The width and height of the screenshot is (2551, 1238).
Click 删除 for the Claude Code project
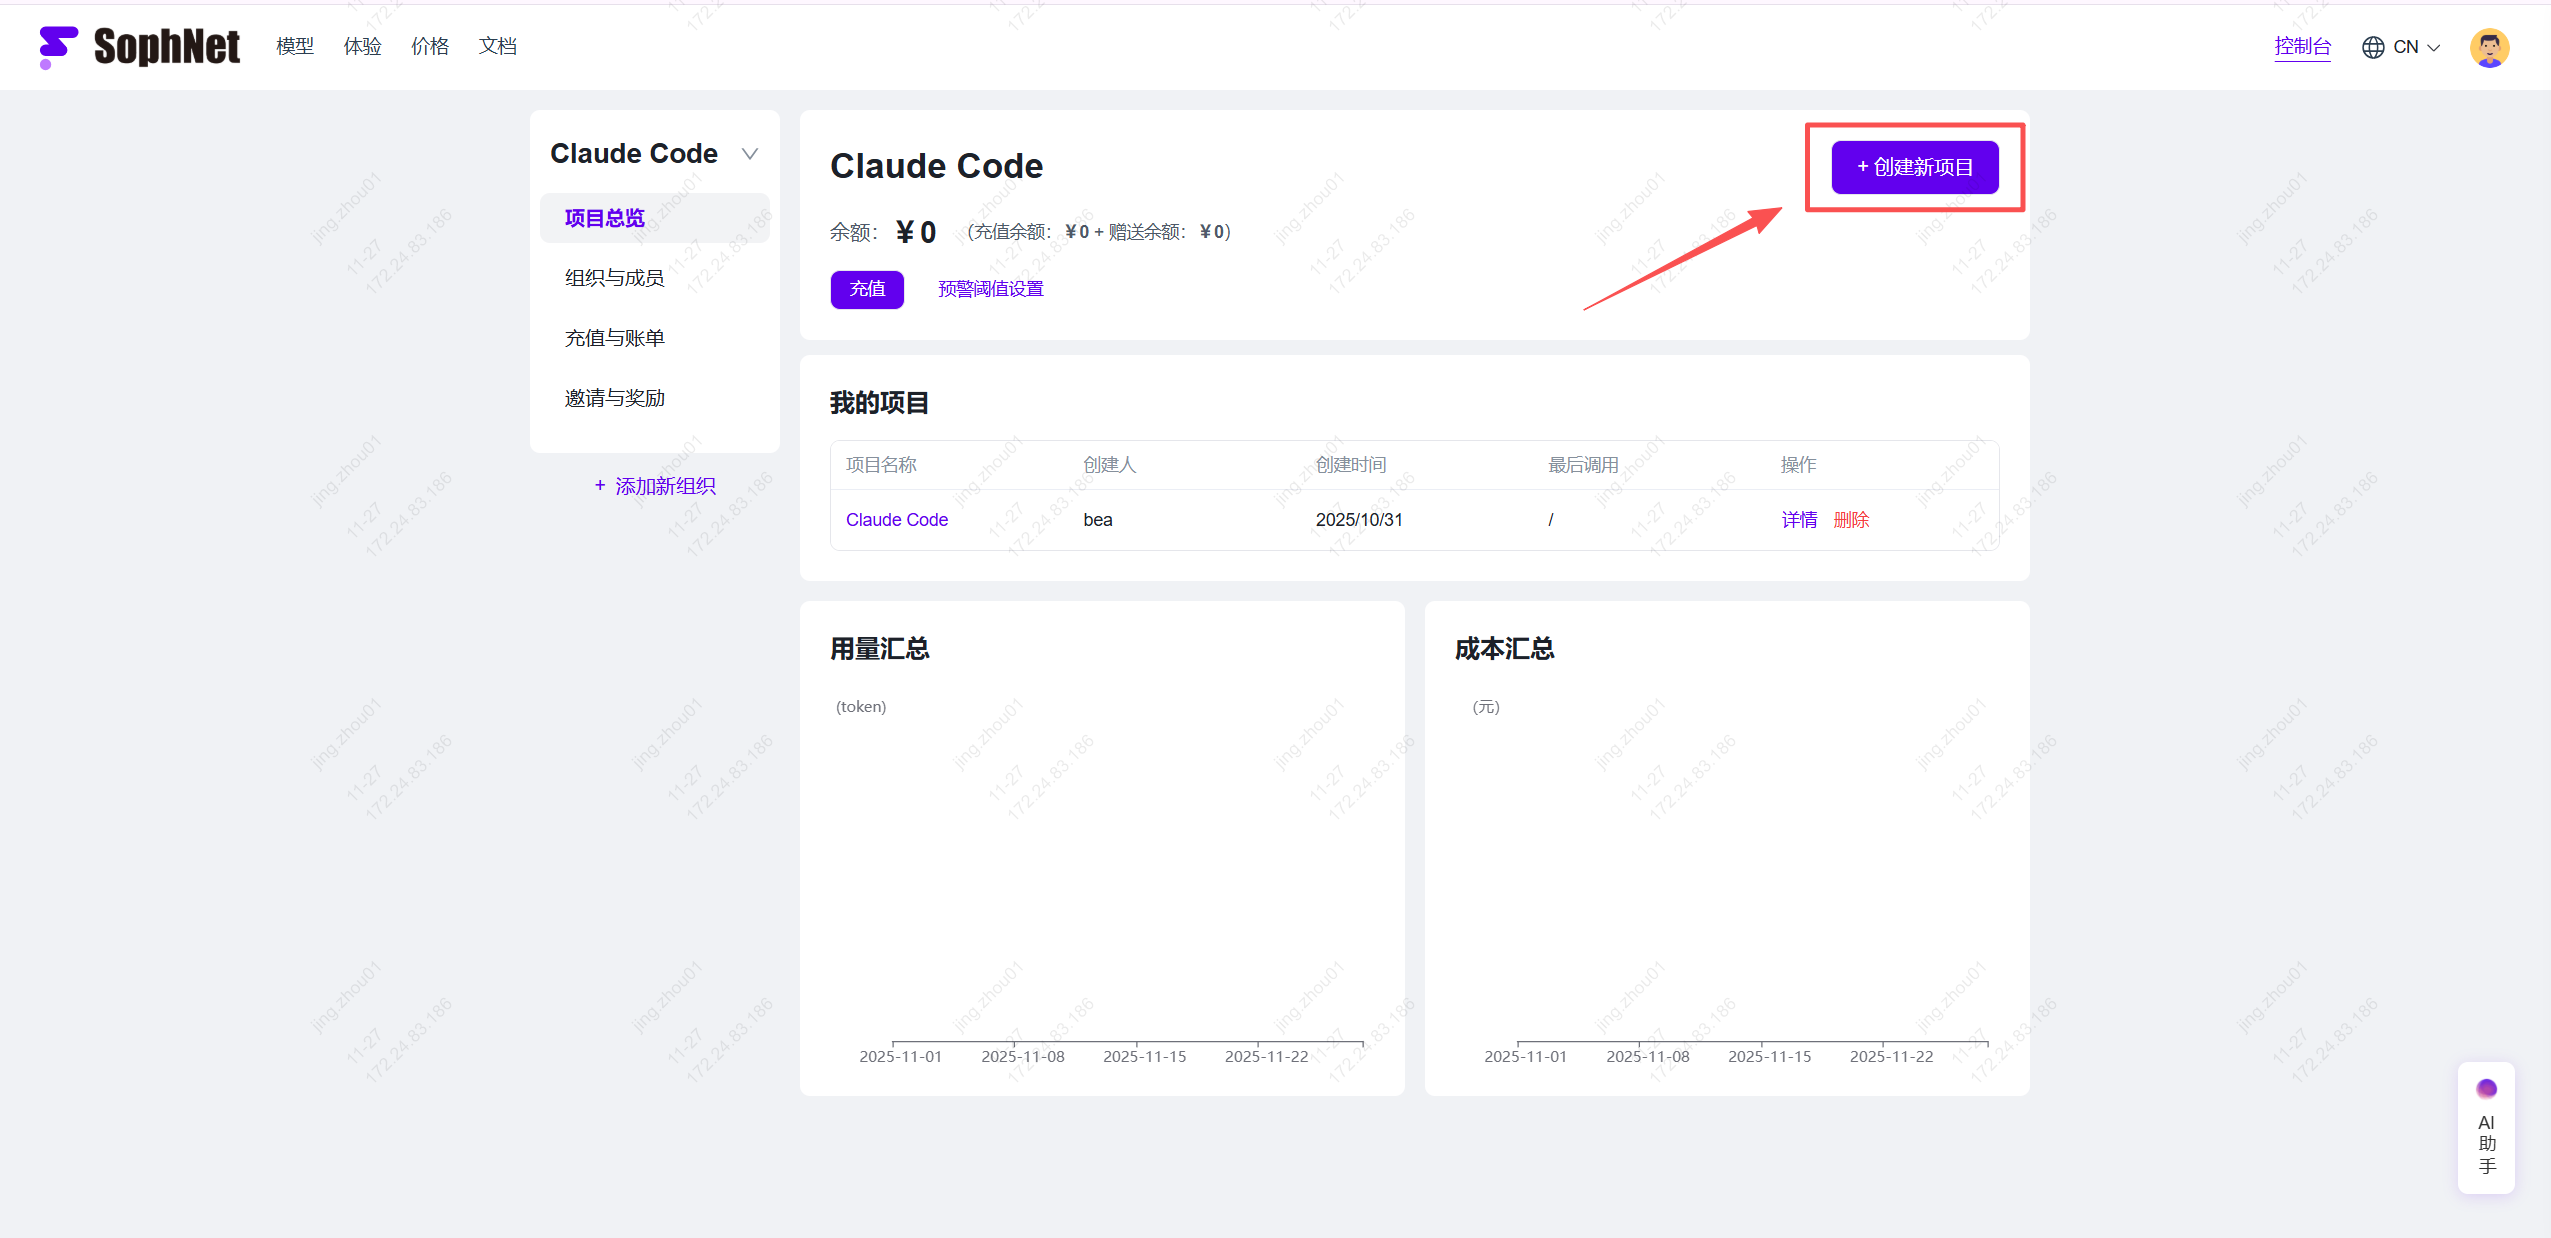pyautogui.click(x=1851, y=520)
